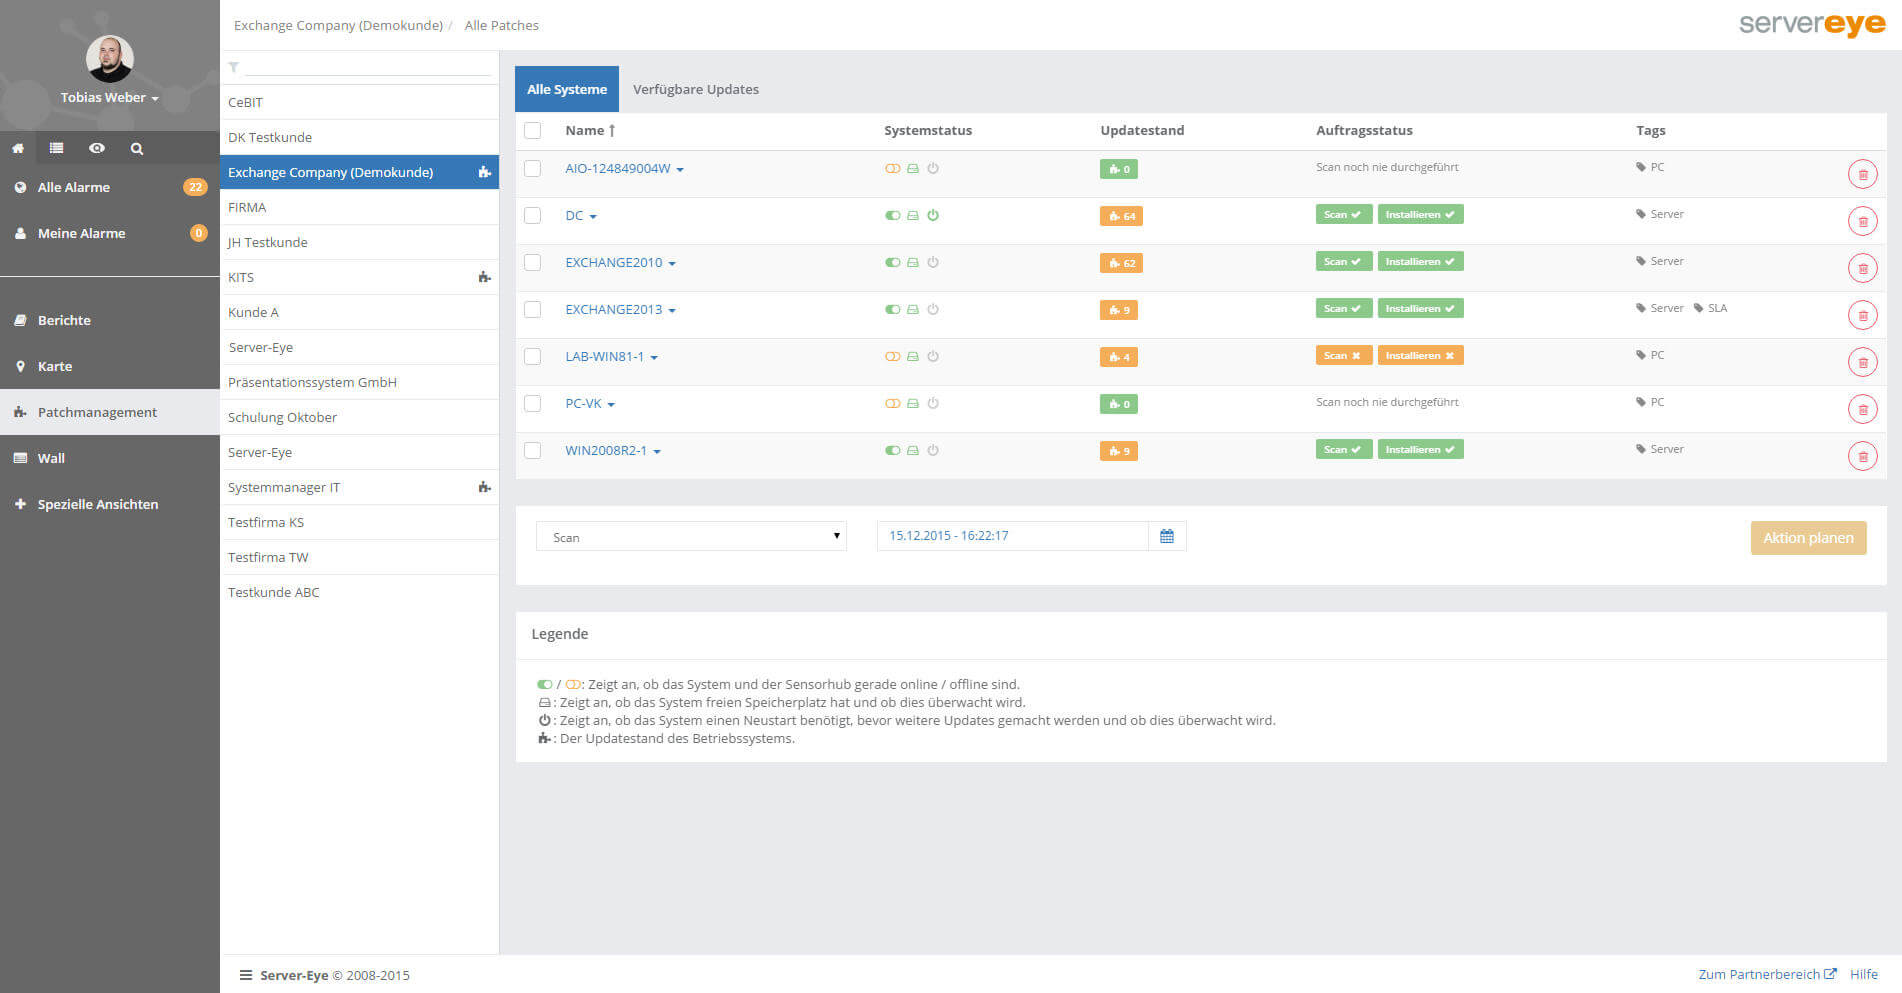Click the eye icon in sidebar toolbar
Viewport: 1902px width, 993px height.
[x=97, y=148]
